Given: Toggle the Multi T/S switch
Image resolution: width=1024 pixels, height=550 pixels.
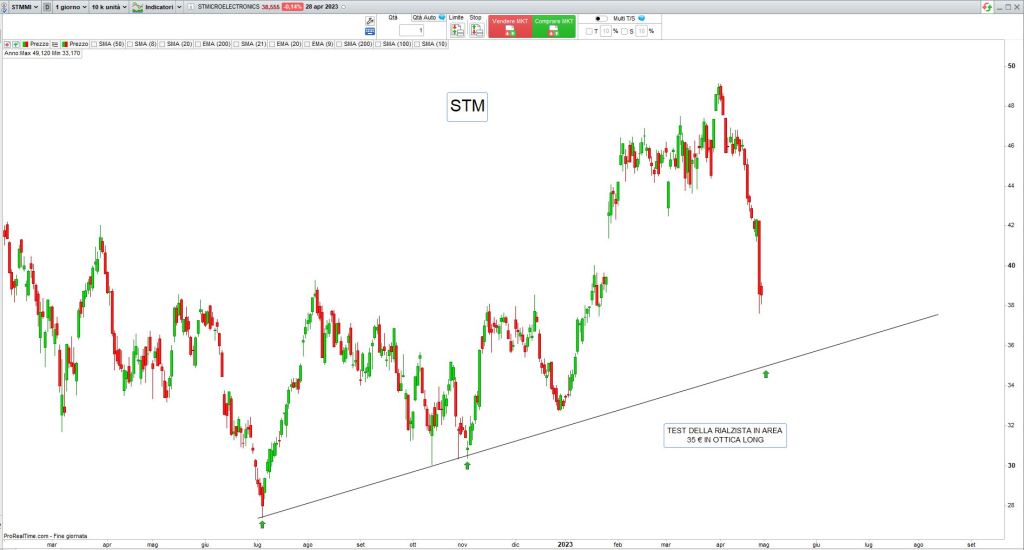Looking at the screenshot, I should (x=600, y=18).
